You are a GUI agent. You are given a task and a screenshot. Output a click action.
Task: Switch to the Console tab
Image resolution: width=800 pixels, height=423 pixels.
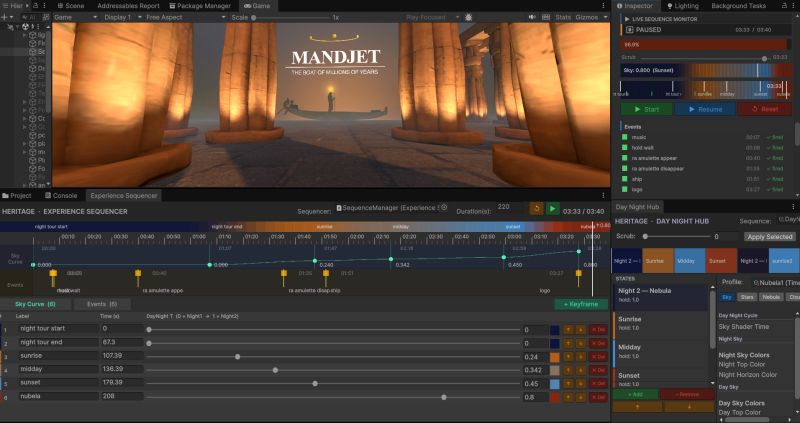click(61, 195)
